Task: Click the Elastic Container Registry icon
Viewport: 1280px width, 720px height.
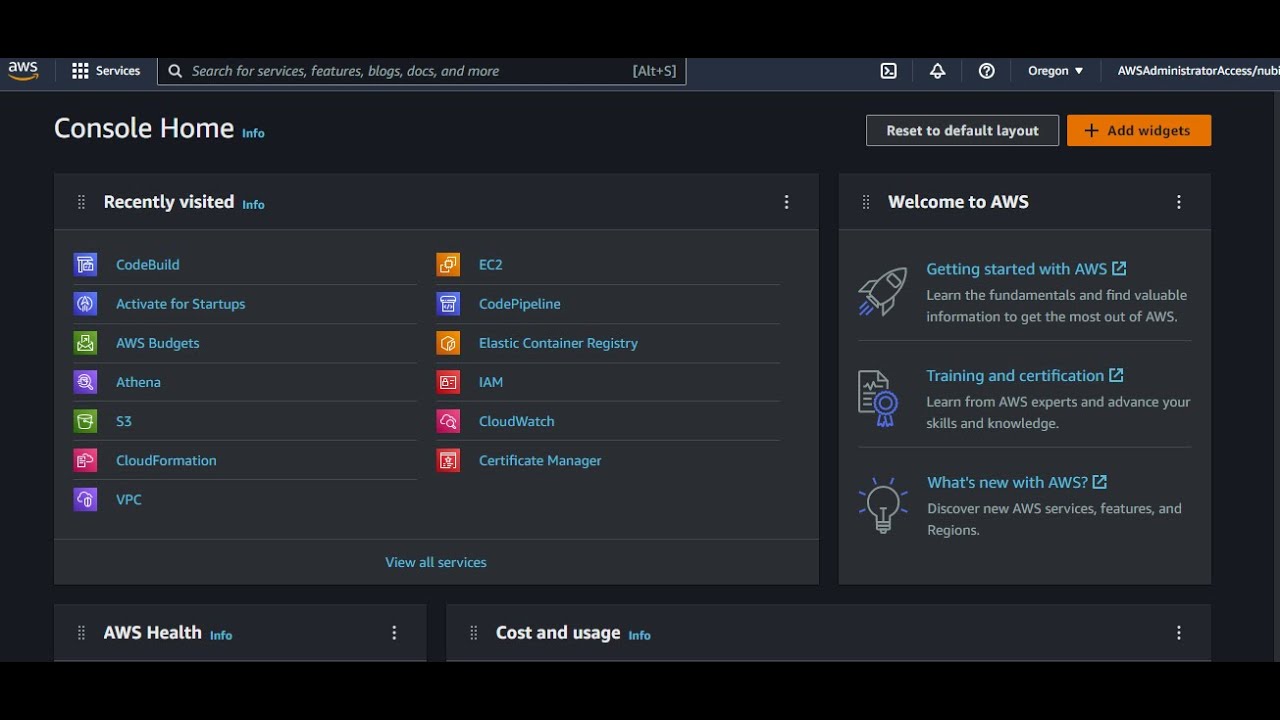Action: [448, 343]
